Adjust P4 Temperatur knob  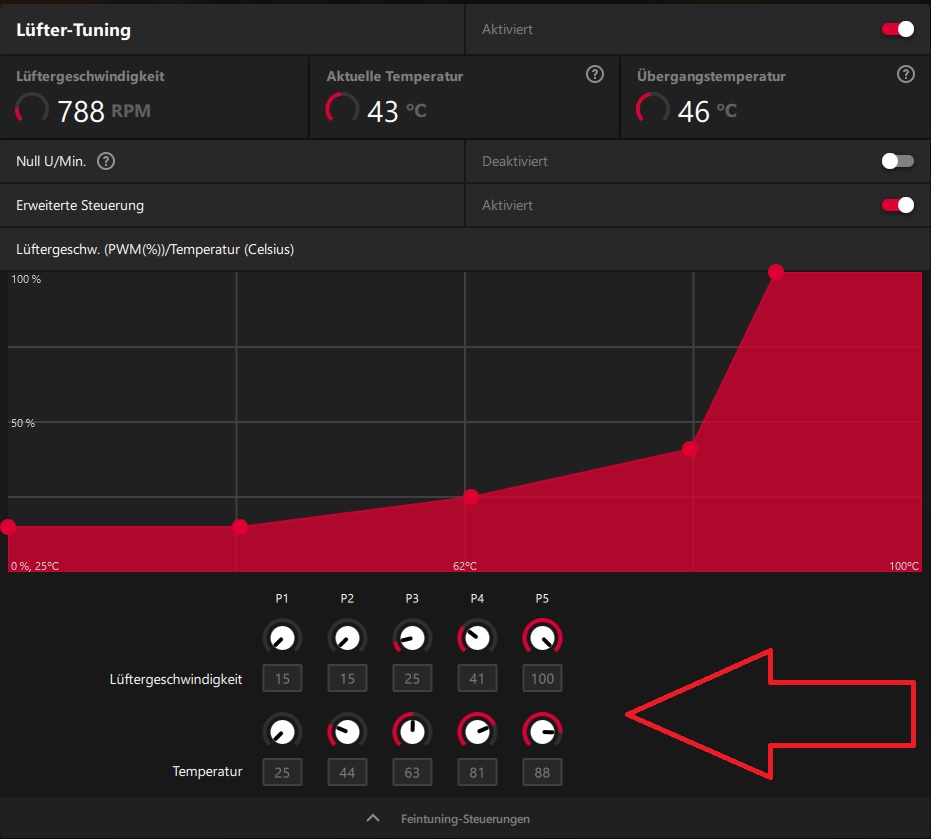tap(477, 732)
